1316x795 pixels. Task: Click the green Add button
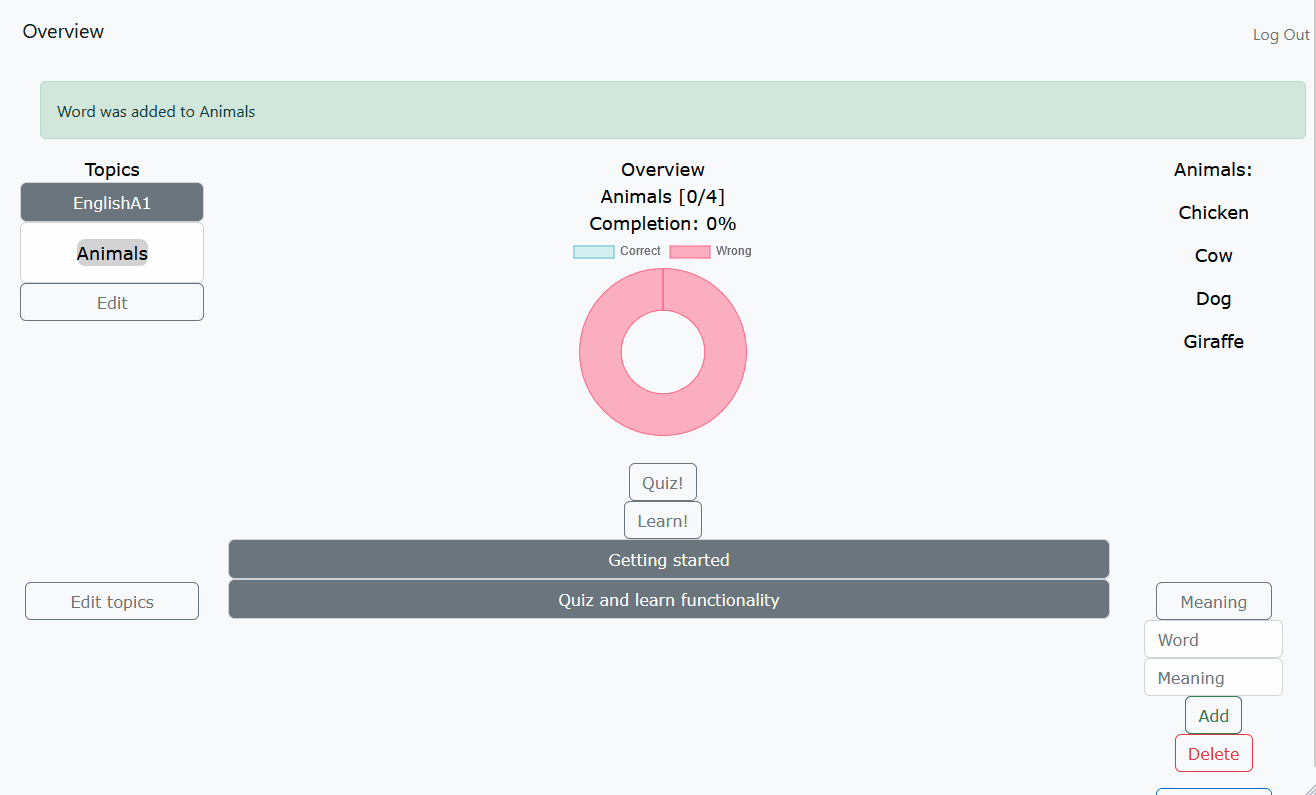(1213, 716)
